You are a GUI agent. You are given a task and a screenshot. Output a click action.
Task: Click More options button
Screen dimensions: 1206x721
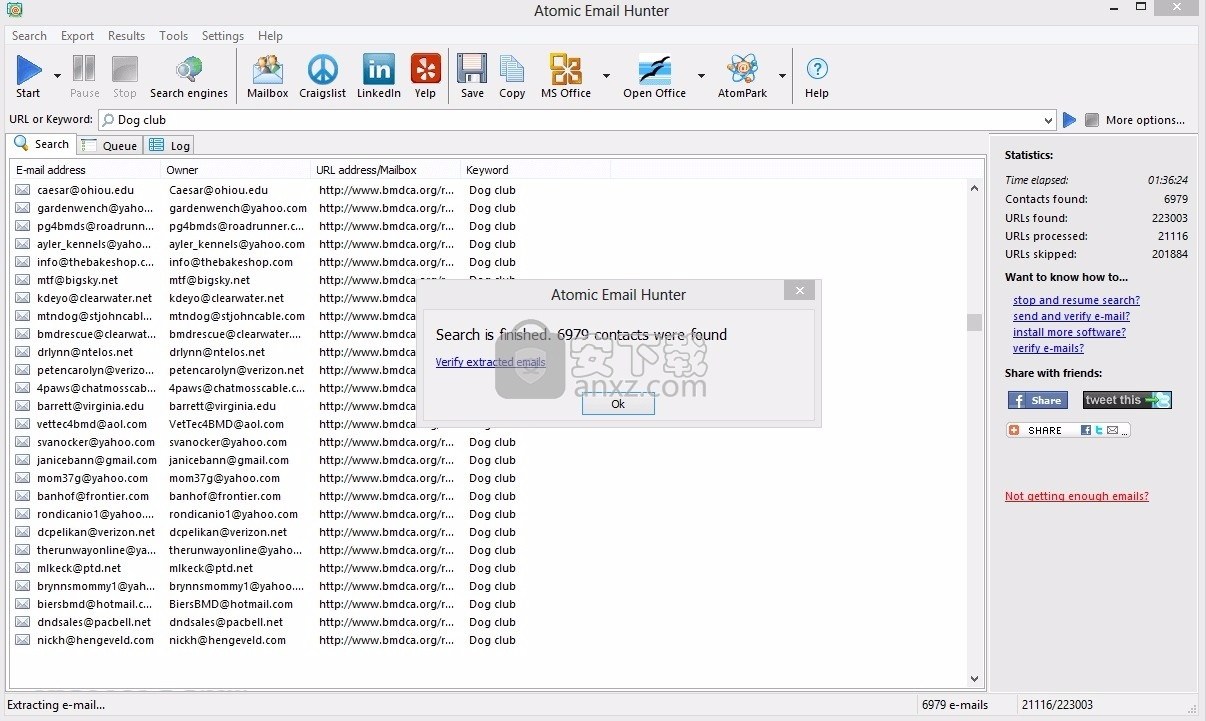tap(1145, 120)
